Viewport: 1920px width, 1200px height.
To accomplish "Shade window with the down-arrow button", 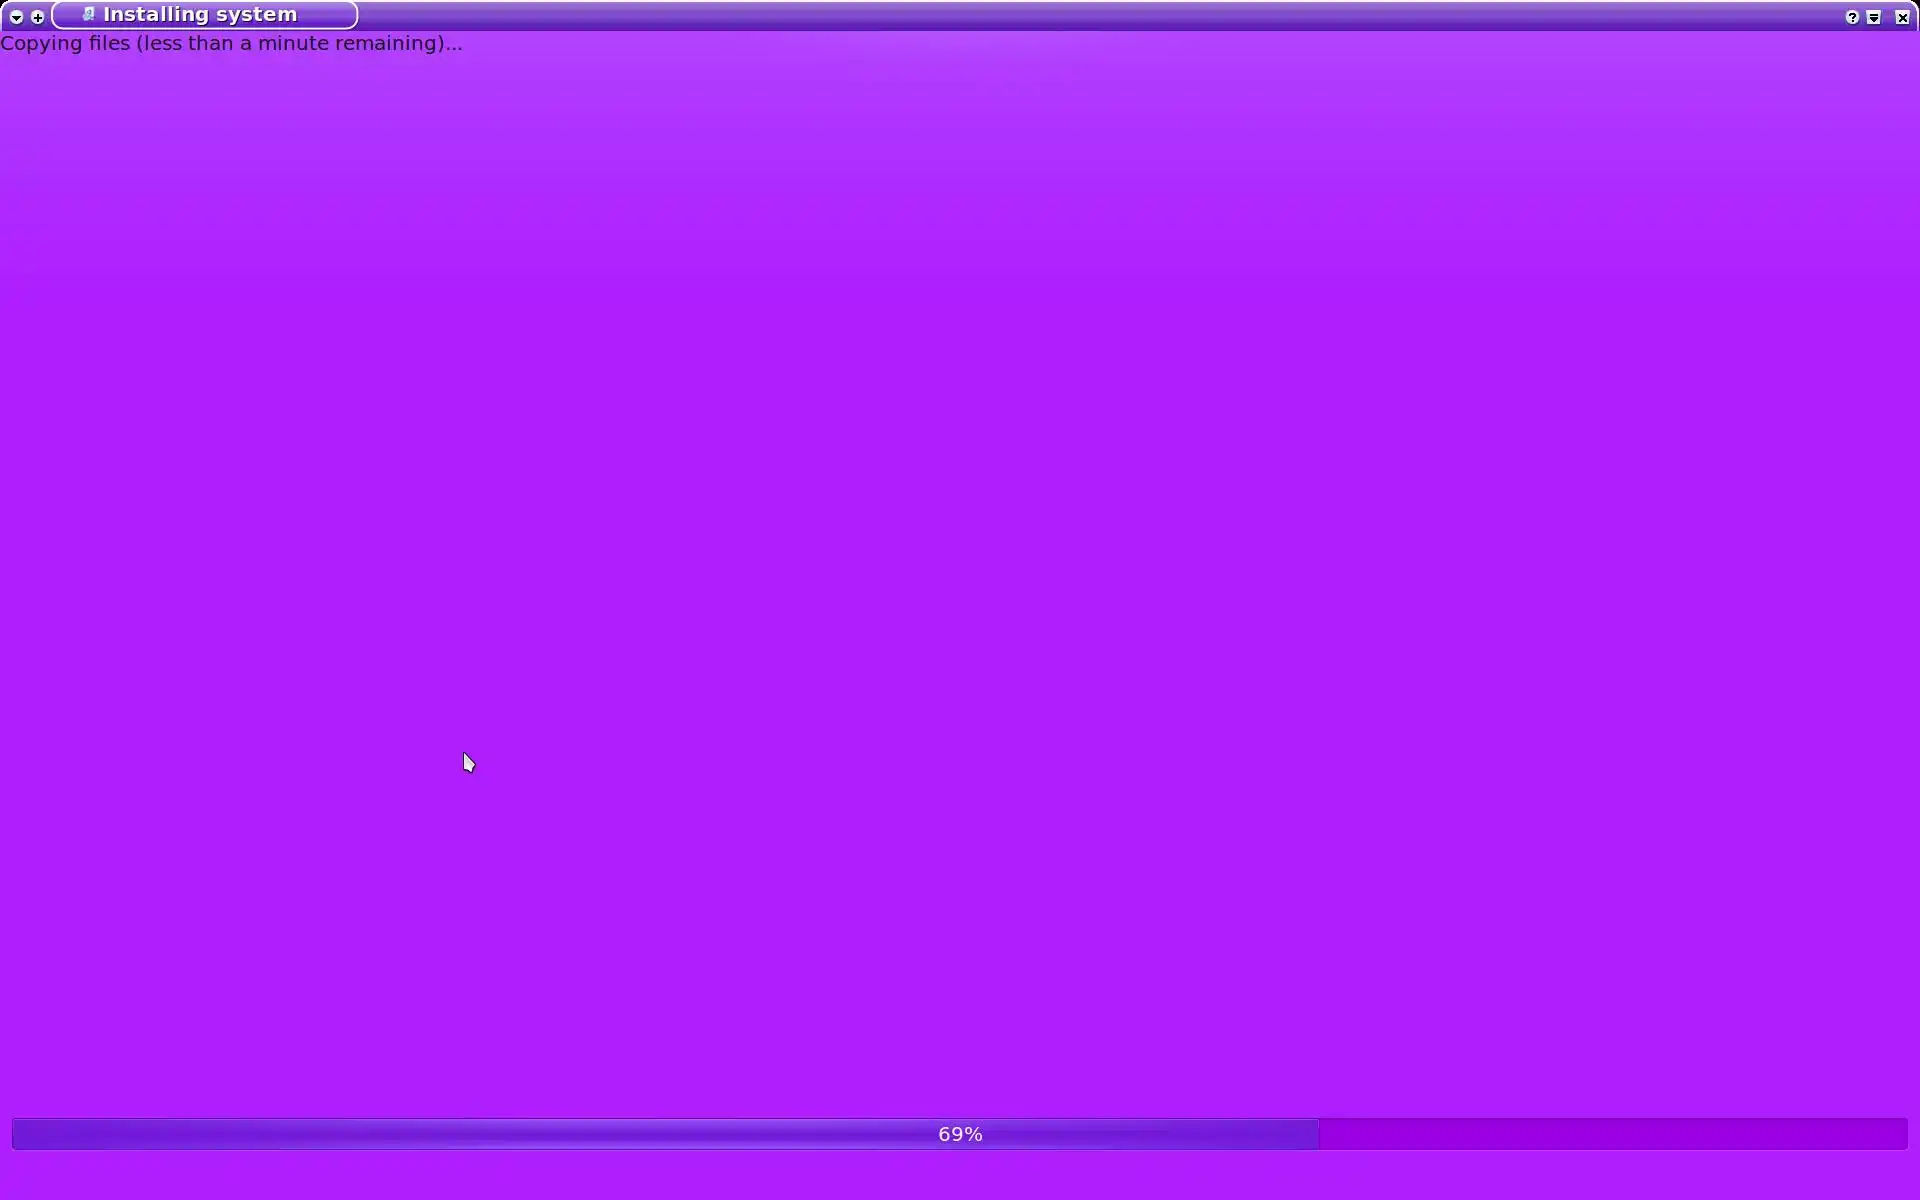I will pyautogui.click(x=1874, y=17).
